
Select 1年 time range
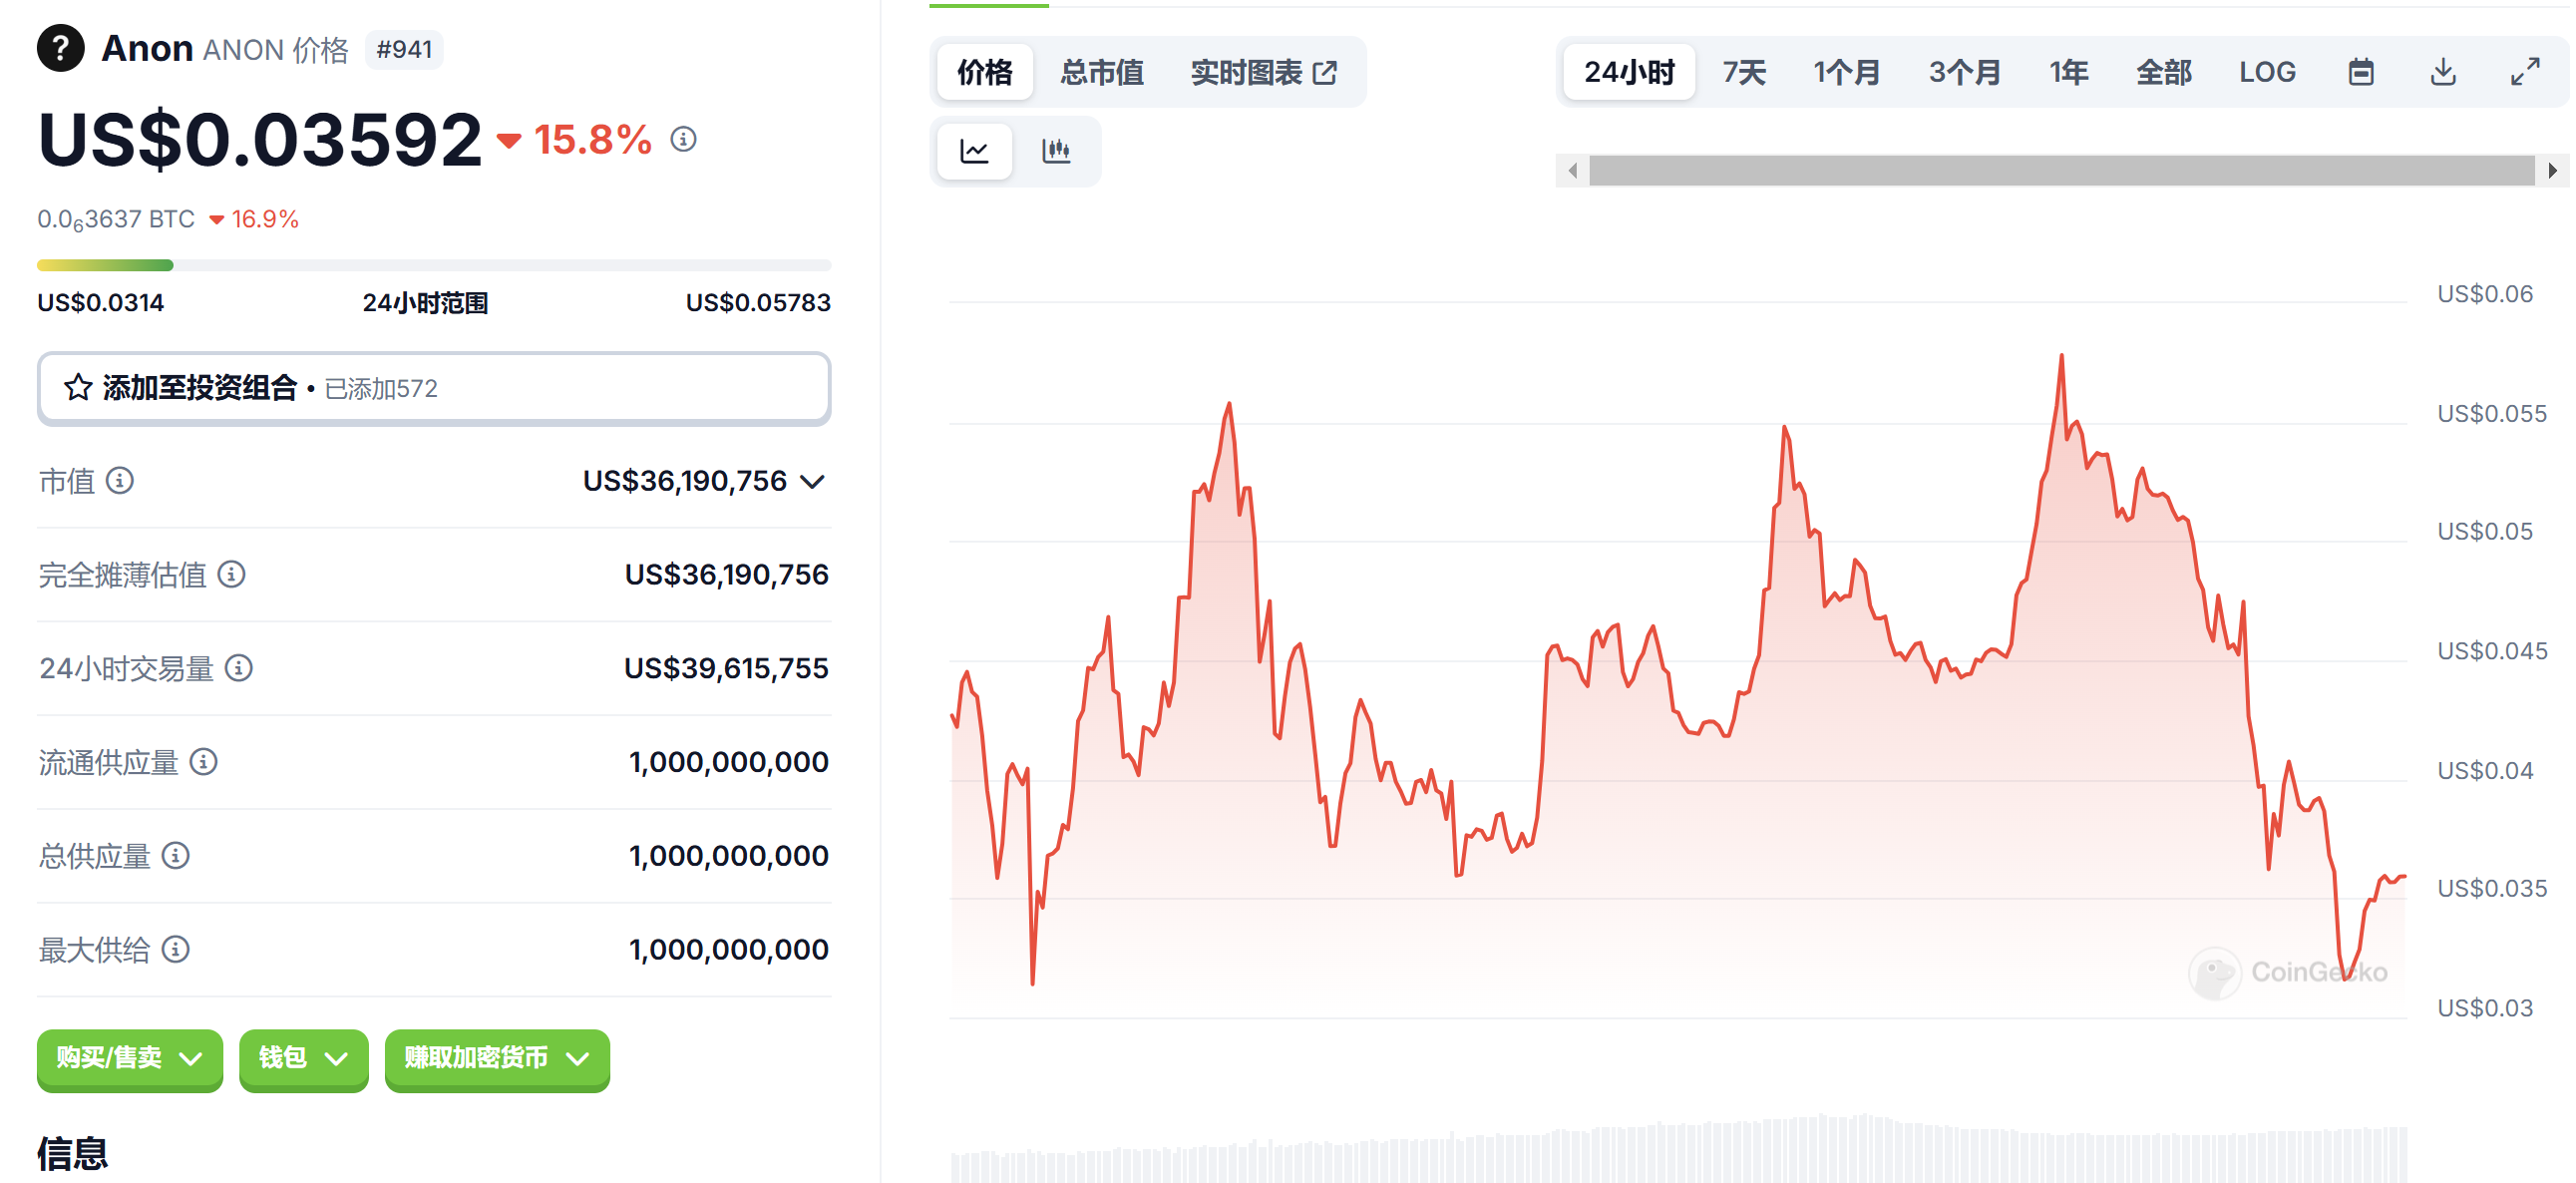coord(2069,72)
